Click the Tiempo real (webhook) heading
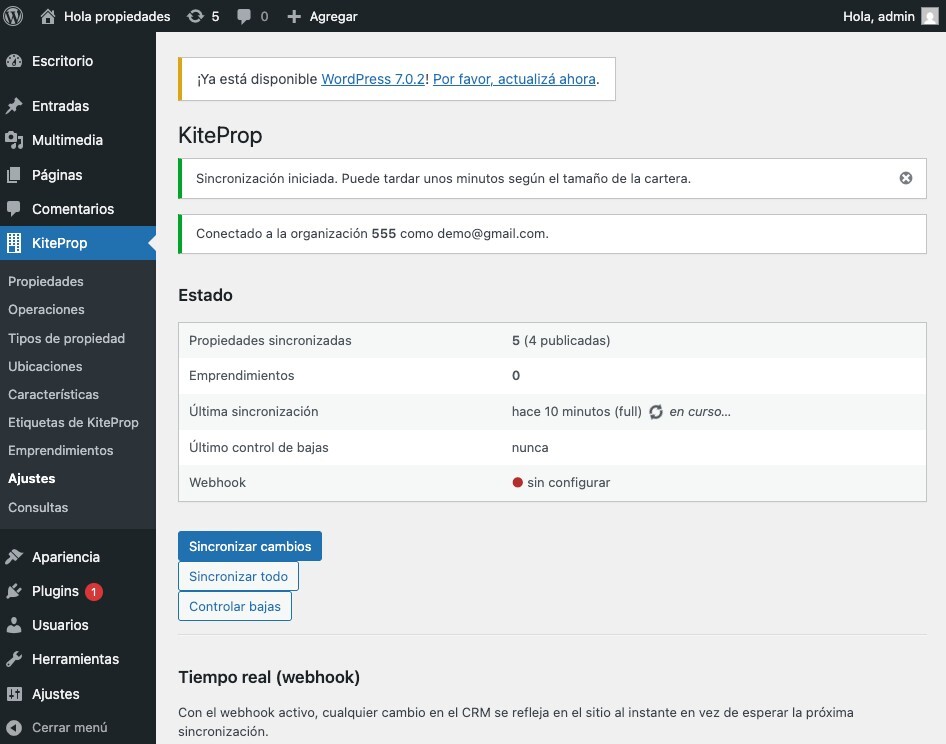Image resolution: width=946 pixels, height=744 pixels. (x=269, y=677)
